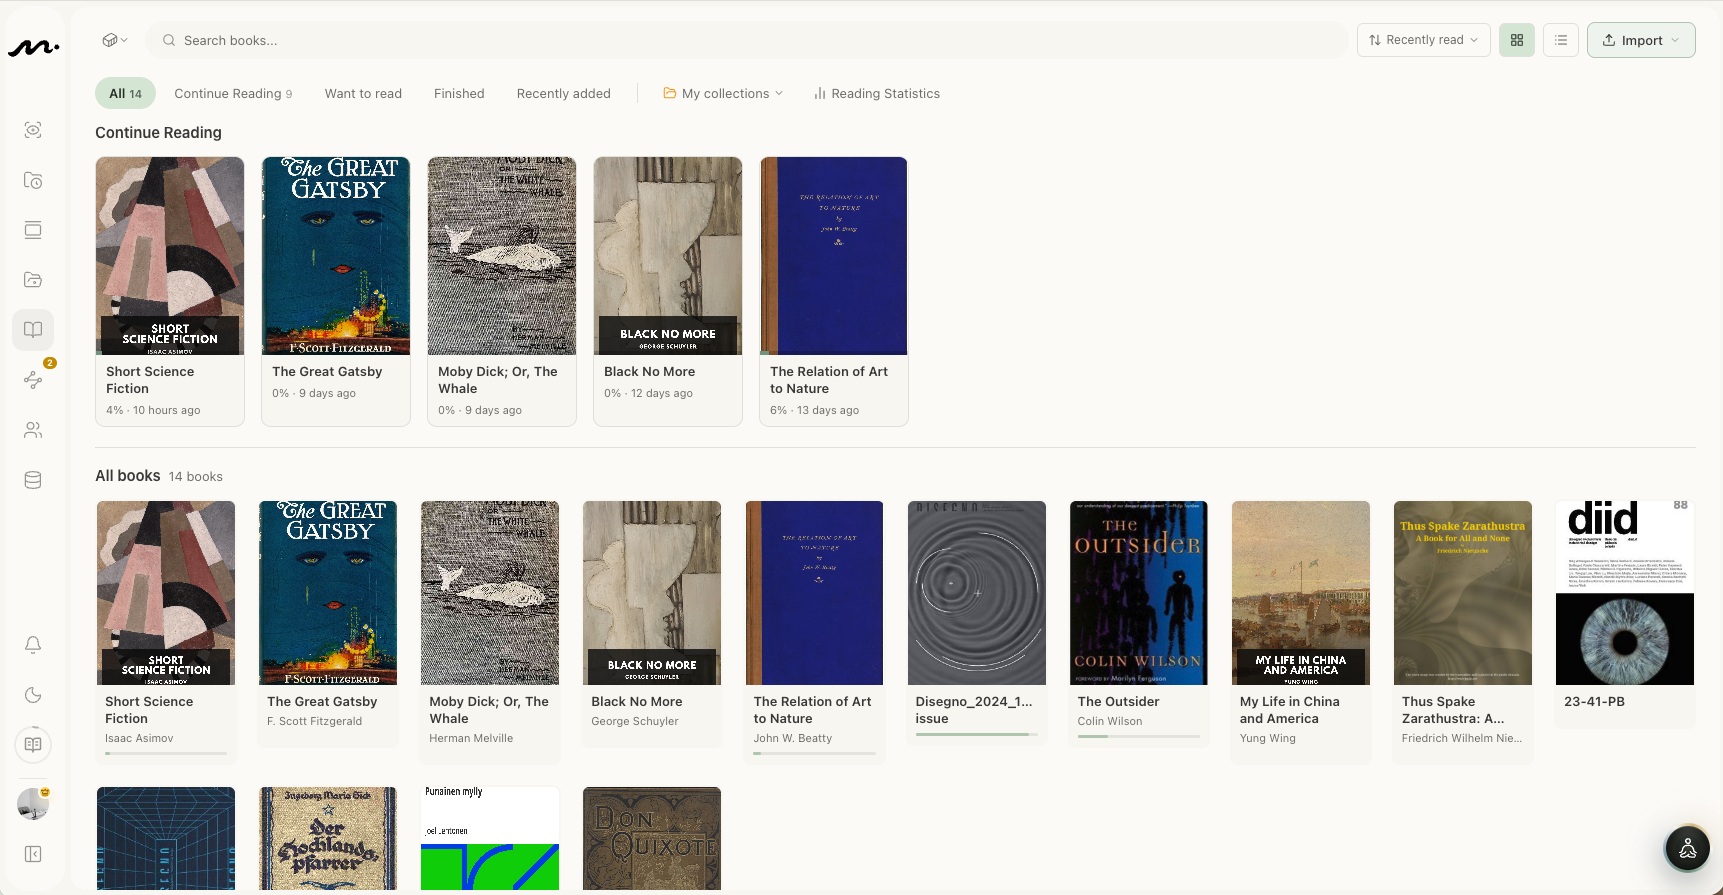The height and width of the screenshot is (895, 1723).
Task: Click the upload icon on the Import button
Action: [1609, 41]
